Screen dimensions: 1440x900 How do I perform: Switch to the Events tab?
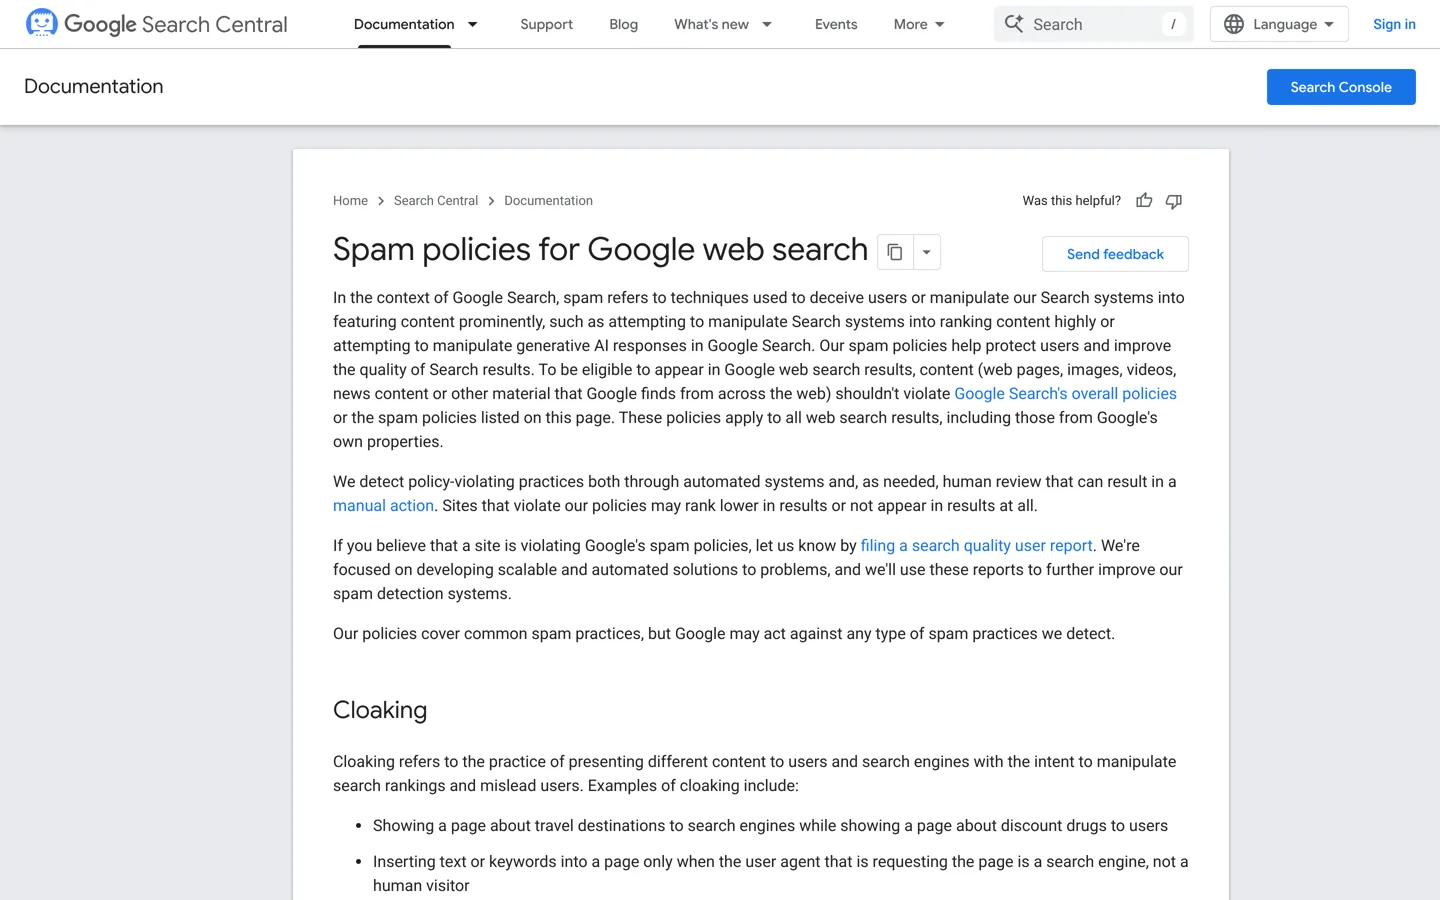(836, 24)
